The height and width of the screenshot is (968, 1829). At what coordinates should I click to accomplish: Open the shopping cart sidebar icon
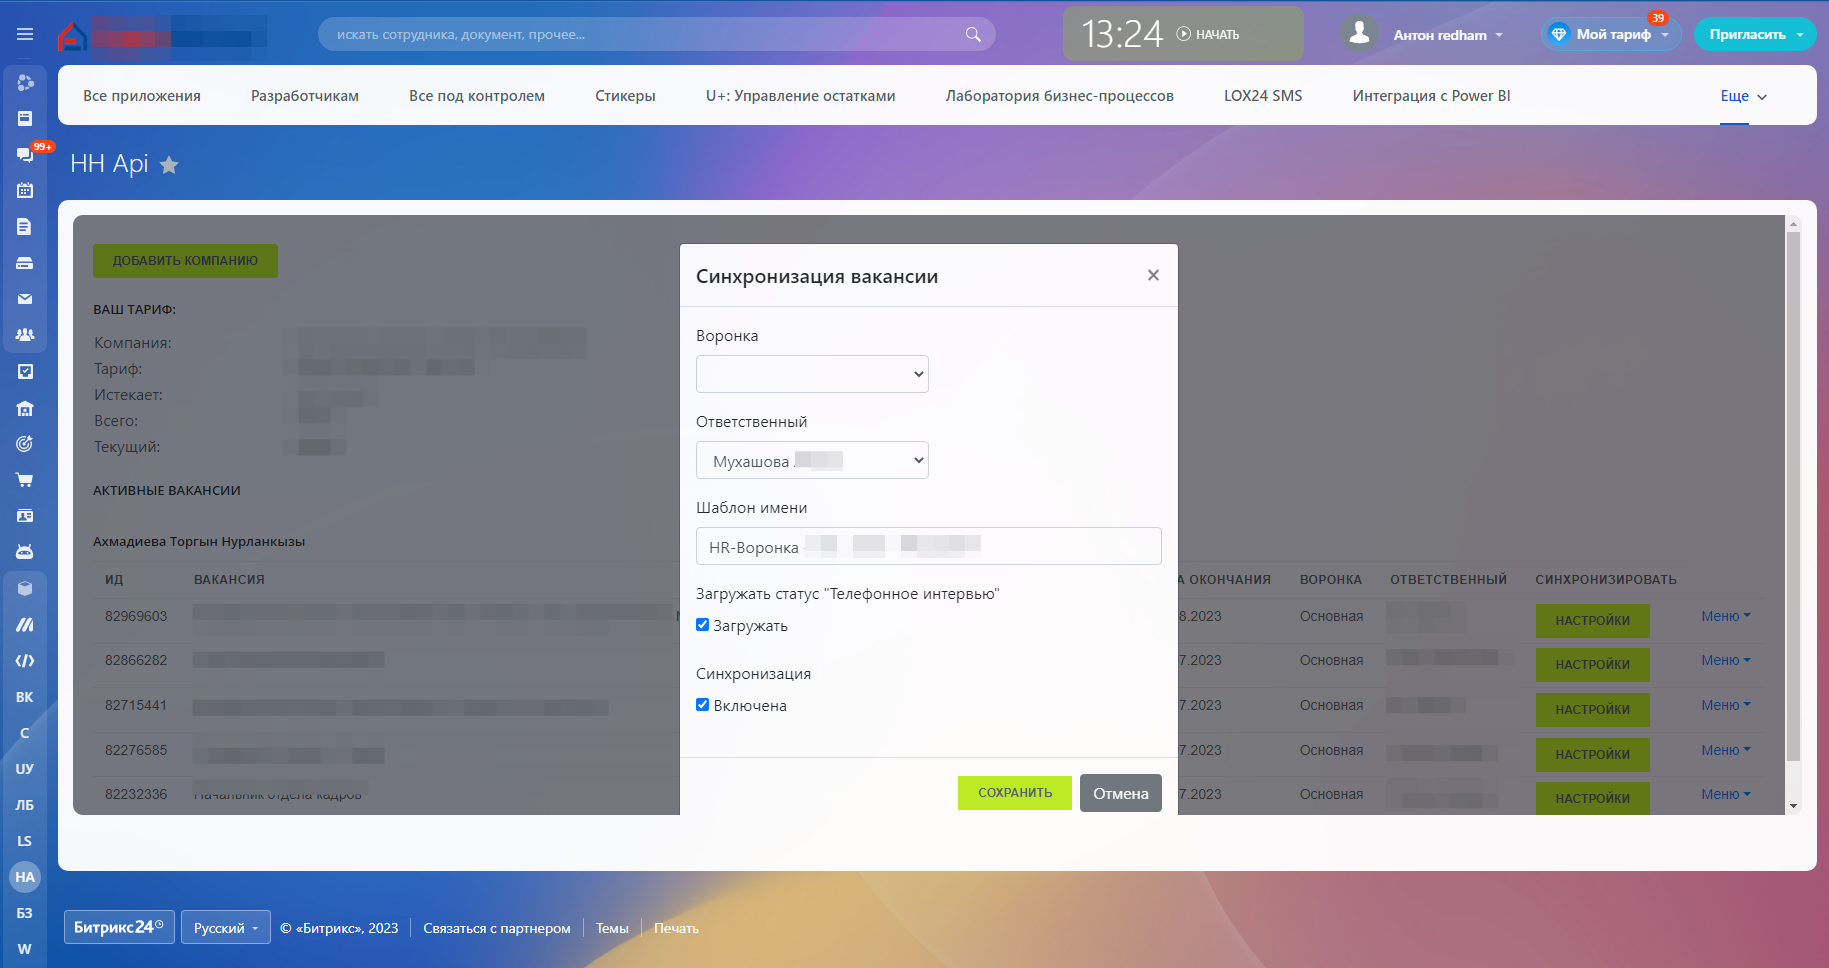(x=25, y=480)
